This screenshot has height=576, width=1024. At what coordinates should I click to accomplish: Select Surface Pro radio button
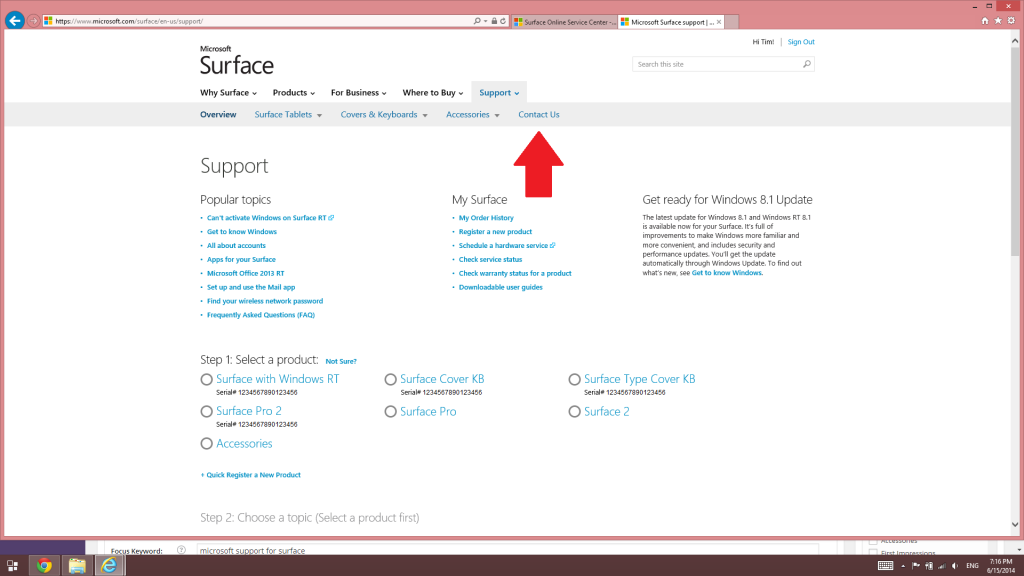coord(391,411)
